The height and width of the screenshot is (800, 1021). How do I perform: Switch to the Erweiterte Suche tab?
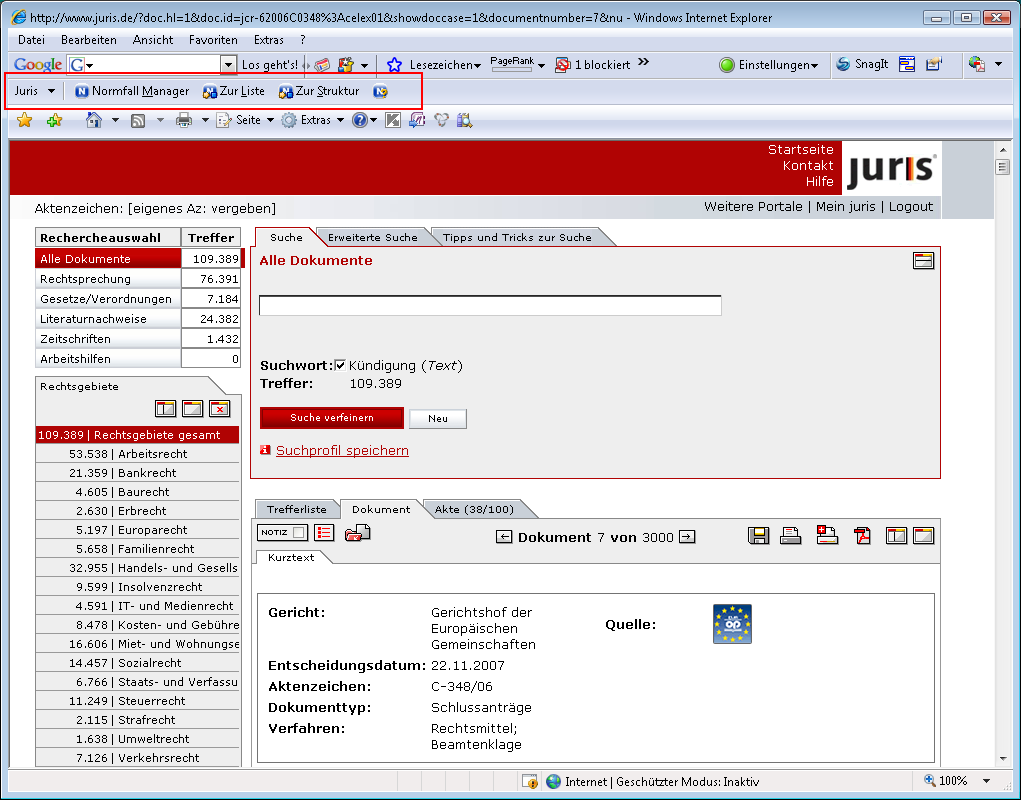(x=373, y=237)
